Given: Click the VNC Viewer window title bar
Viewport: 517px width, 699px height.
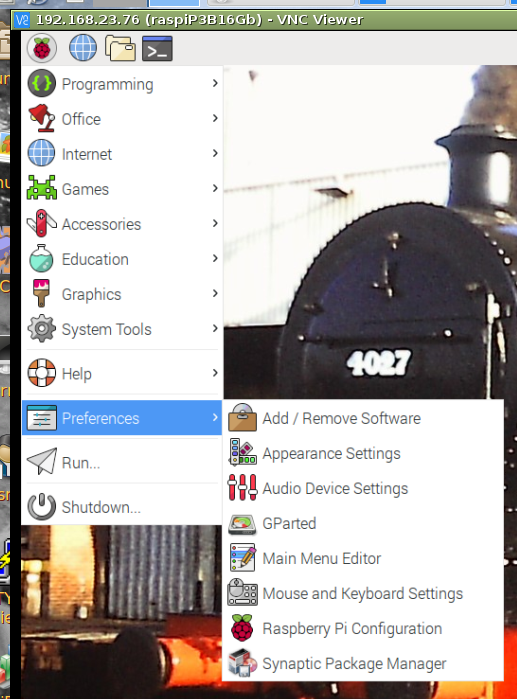Looking at the screenshot, I should coord(264,20).
